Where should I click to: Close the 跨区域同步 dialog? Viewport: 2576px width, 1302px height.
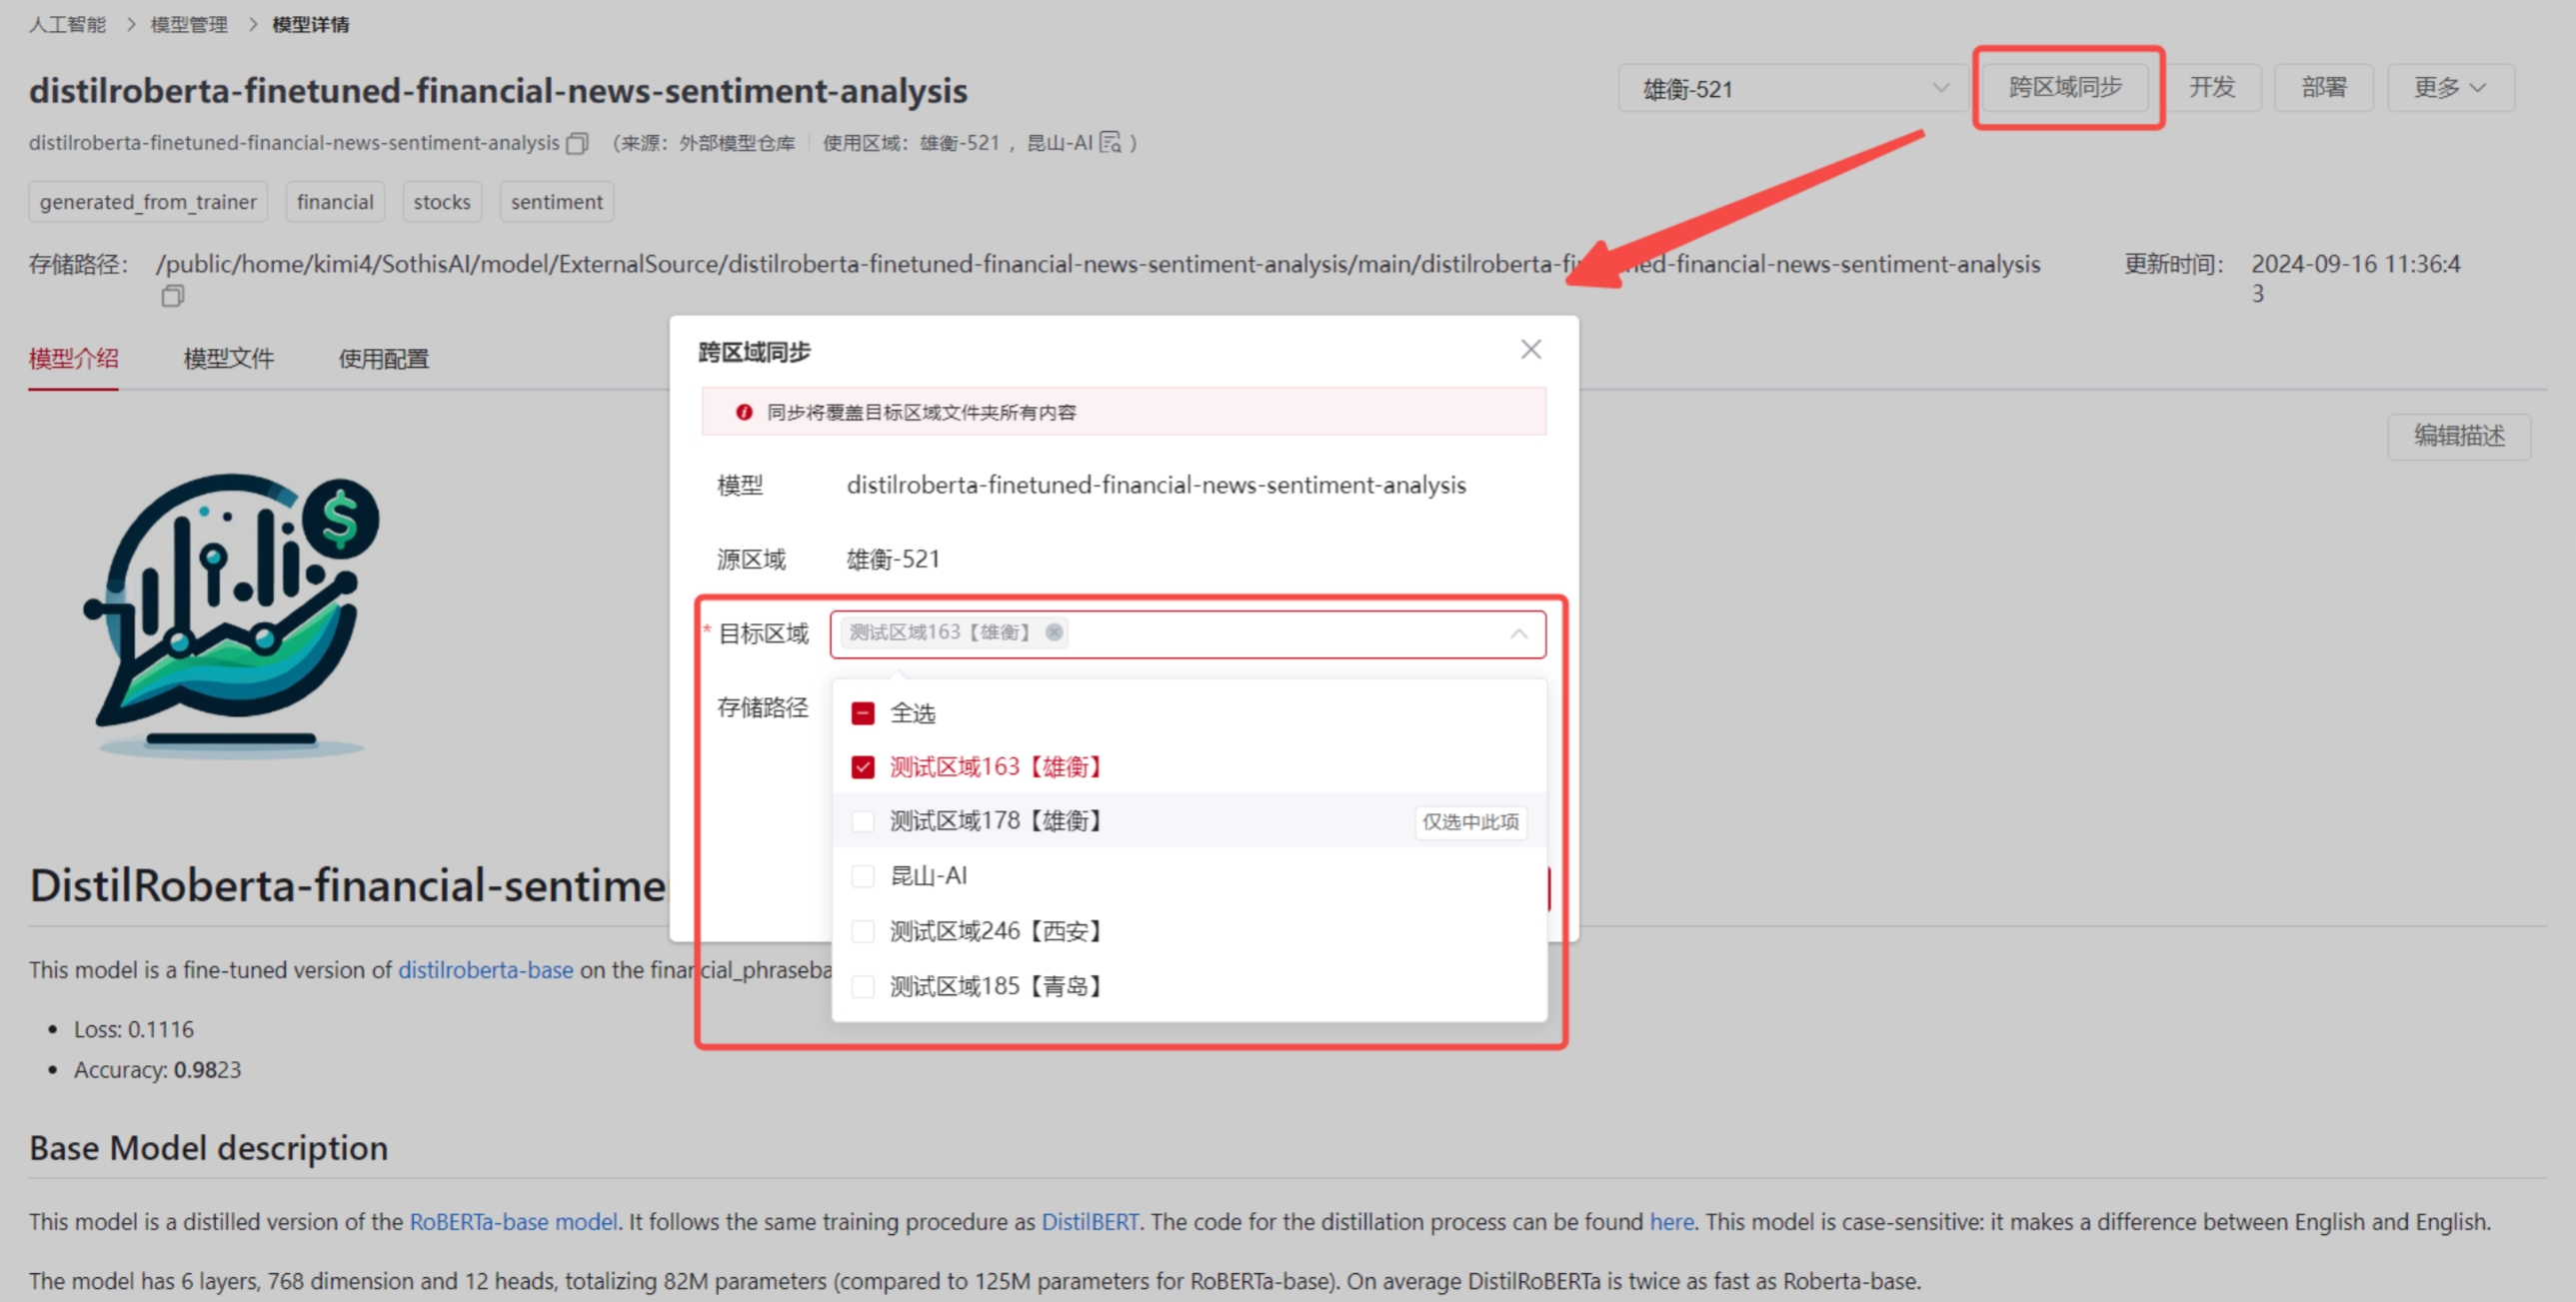tap(1530, 350)
